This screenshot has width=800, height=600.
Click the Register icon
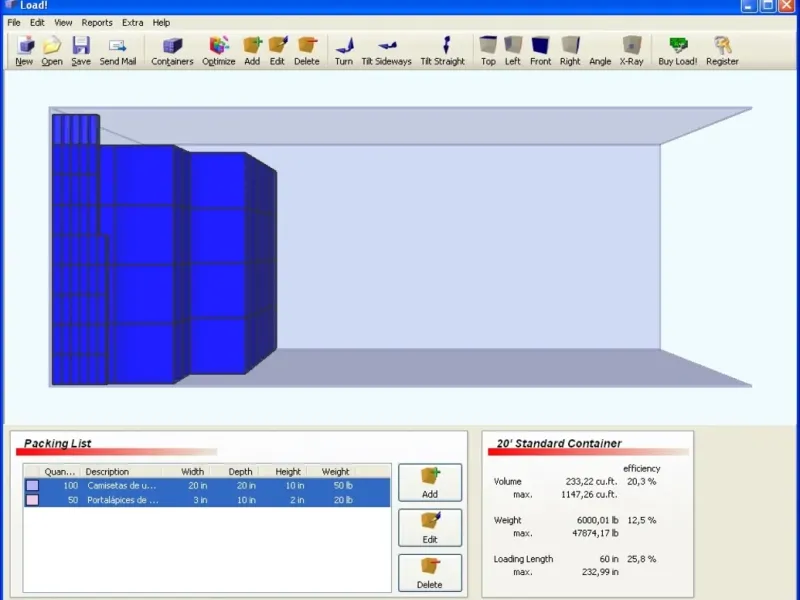point(722,51)
